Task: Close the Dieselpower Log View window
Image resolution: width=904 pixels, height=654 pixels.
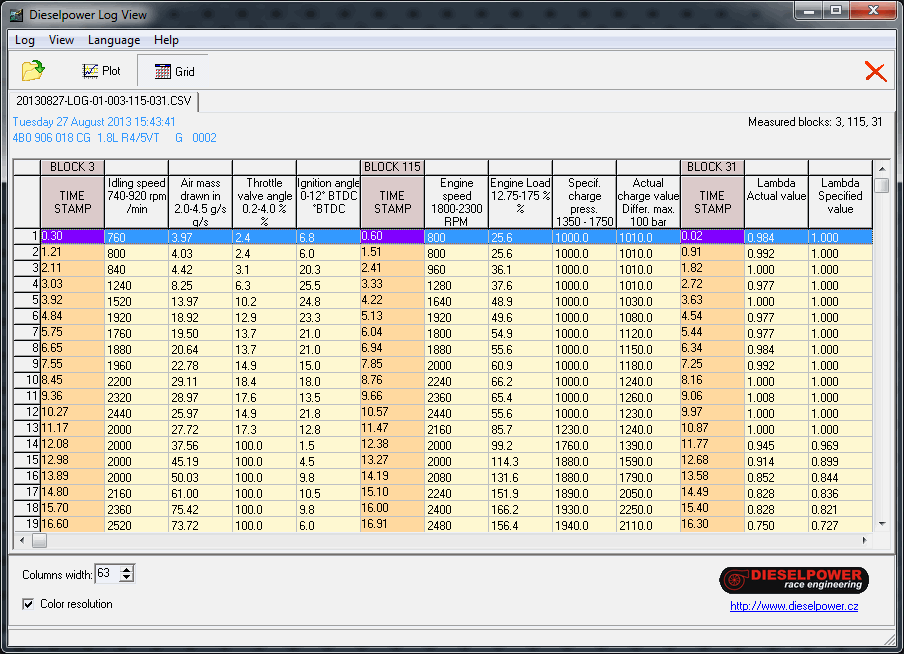Action: click(872, 10)
